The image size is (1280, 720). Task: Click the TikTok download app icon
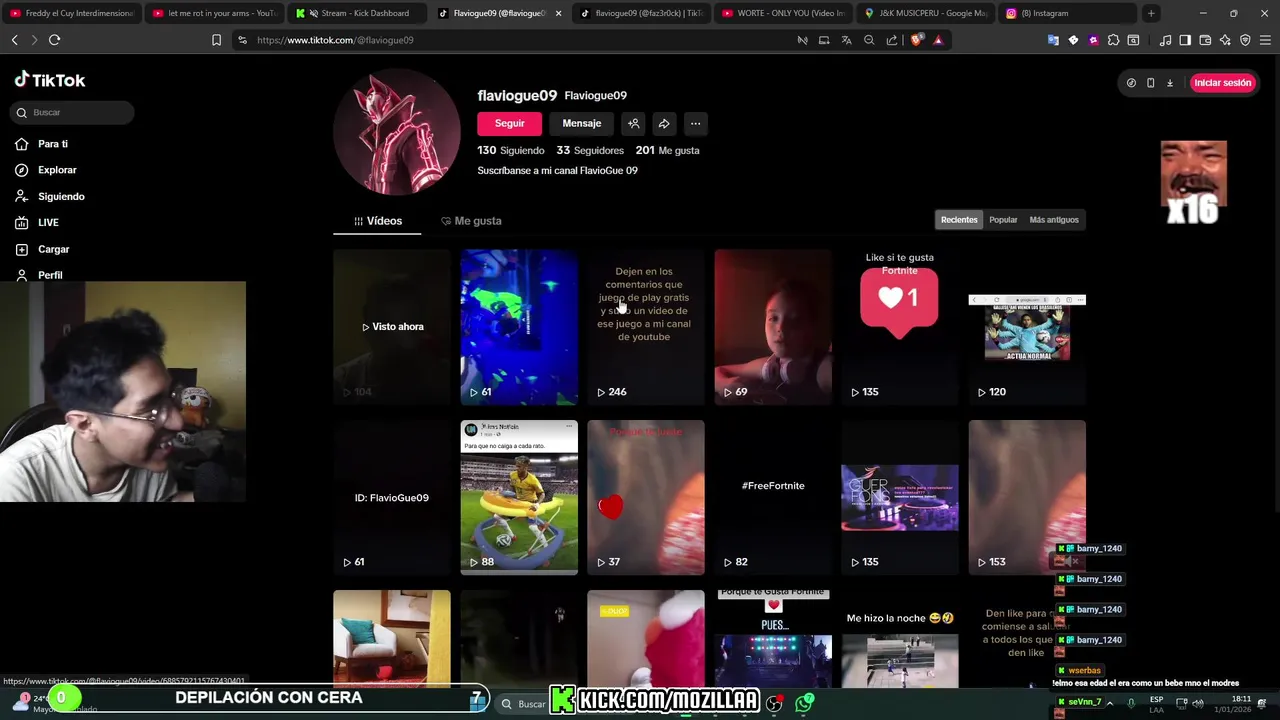(x=1169, y=83)
